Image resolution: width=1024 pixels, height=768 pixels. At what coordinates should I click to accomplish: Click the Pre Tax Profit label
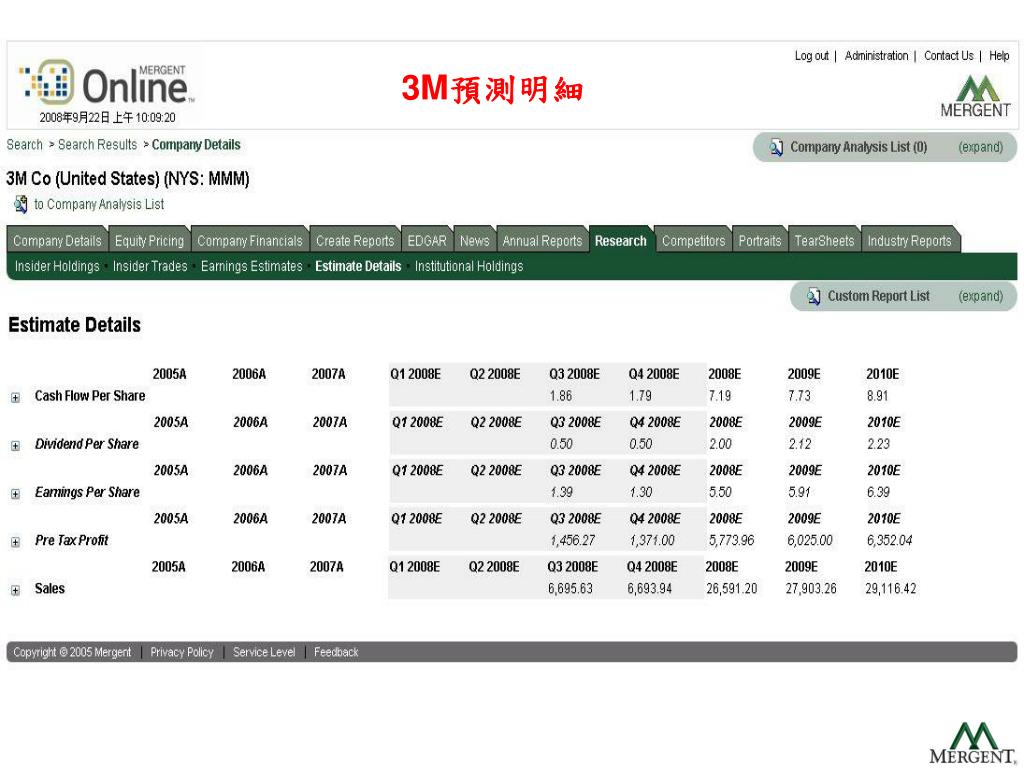click(72, 541)
